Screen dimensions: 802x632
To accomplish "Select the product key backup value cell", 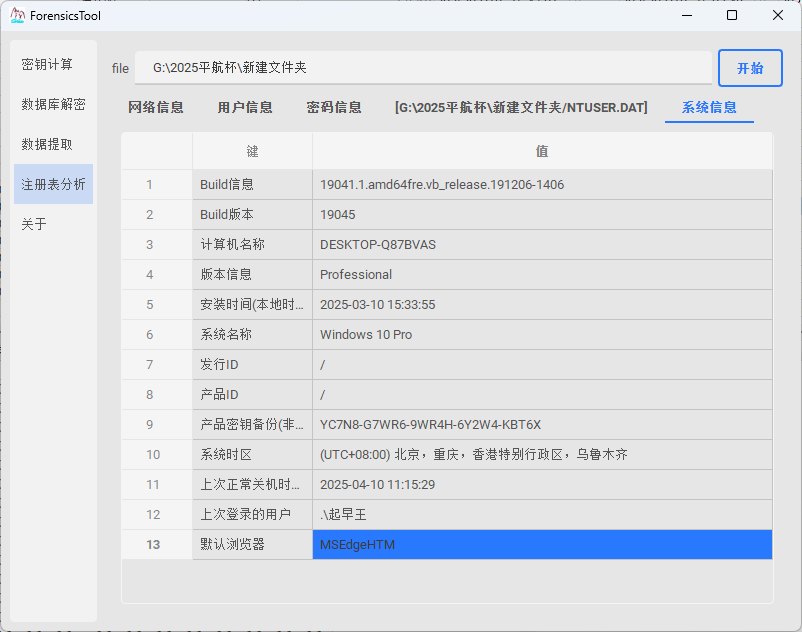I will pyautogui.click(x=542, y=424).
